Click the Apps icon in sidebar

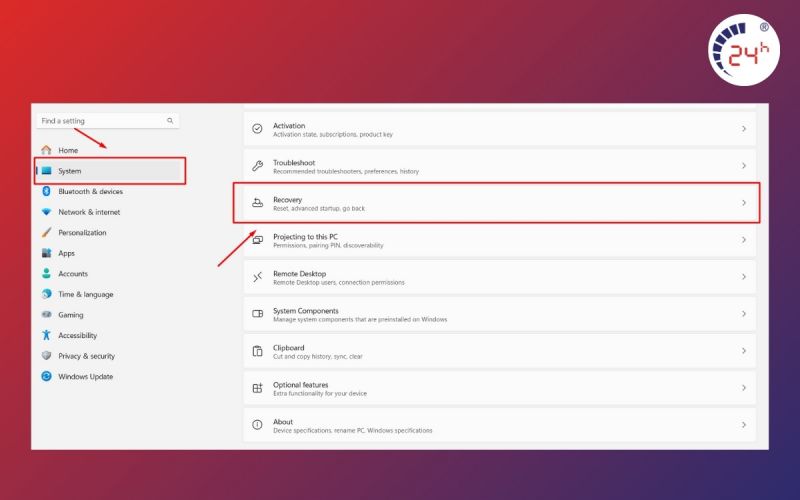click(46, 253)
